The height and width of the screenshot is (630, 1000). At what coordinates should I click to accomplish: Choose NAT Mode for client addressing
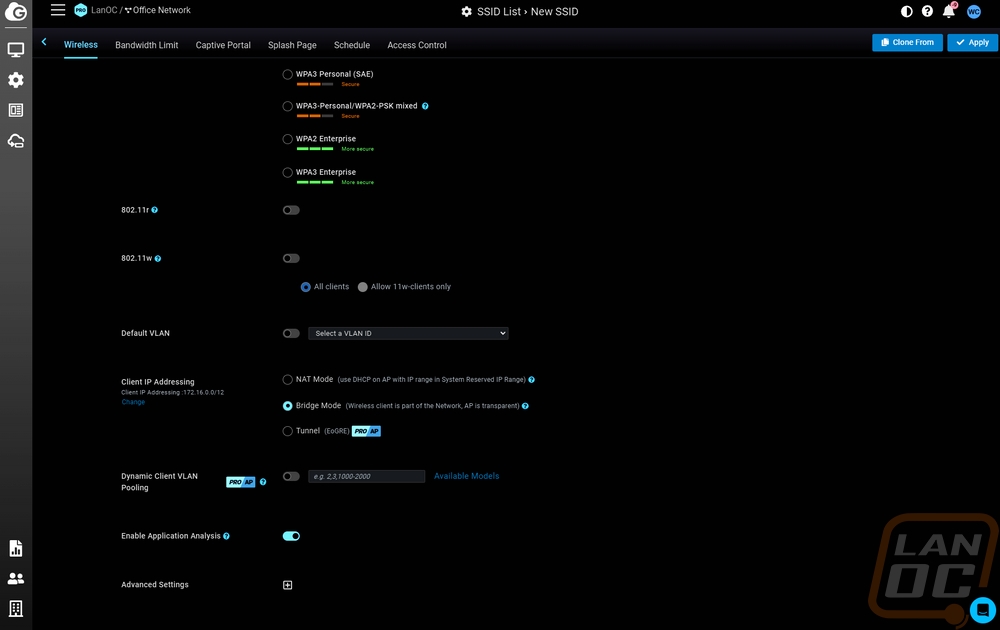coord(288,380)
